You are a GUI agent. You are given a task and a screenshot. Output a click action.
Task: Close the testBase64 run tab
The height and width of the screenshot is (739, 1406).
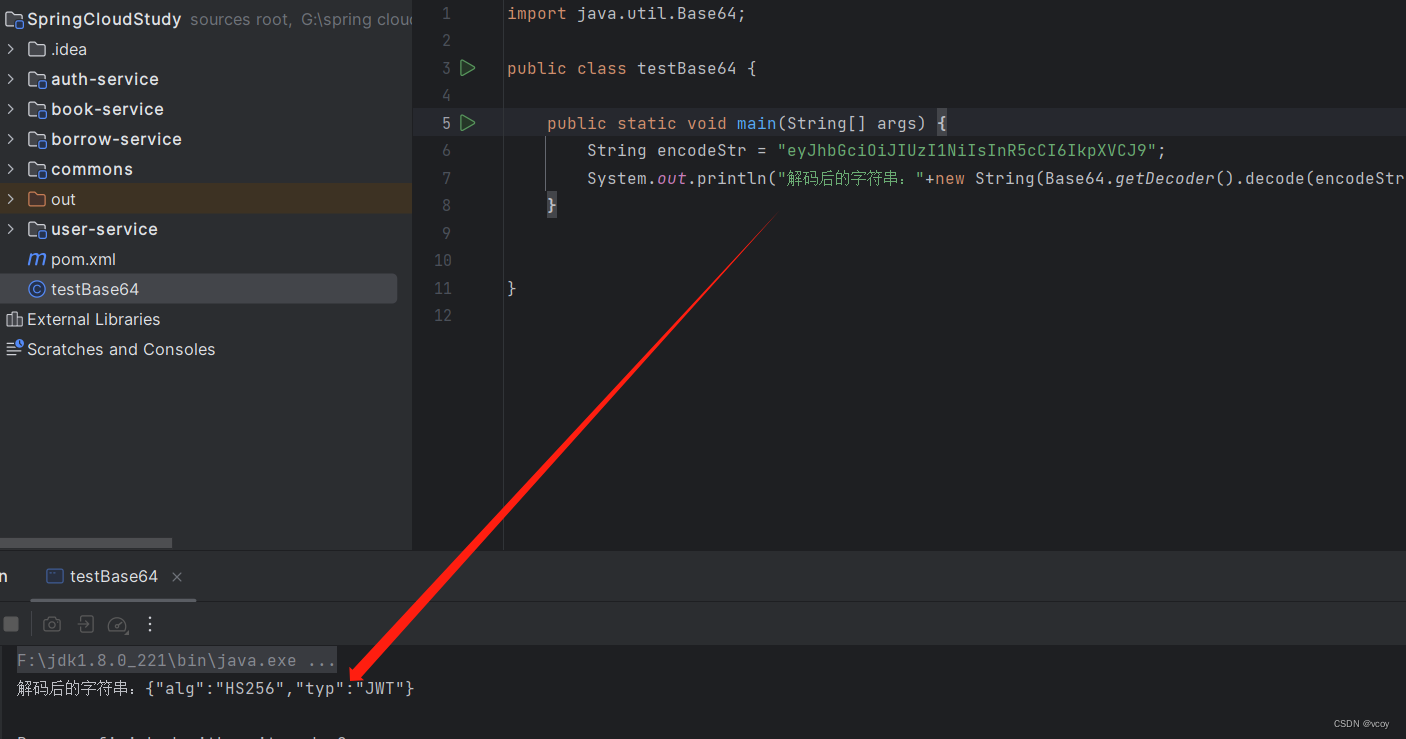177,577
